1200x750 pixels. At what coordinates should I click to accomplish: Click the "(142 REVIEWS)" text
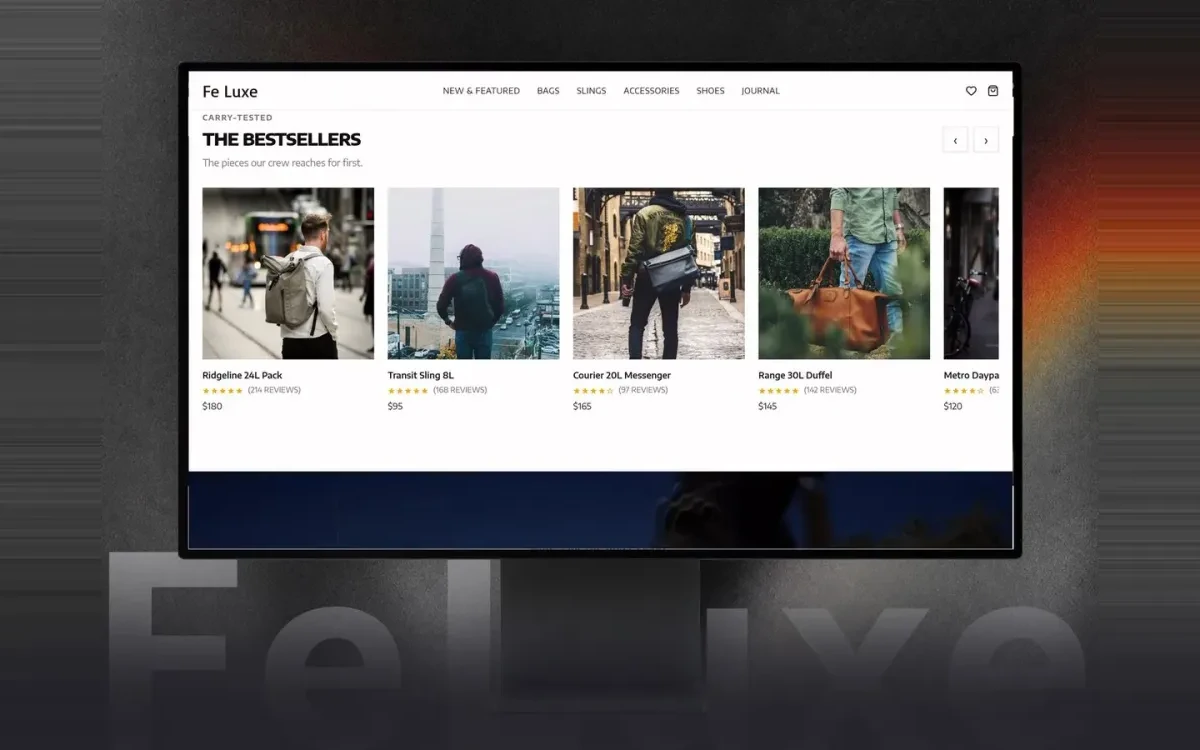(x=830, y=390)
